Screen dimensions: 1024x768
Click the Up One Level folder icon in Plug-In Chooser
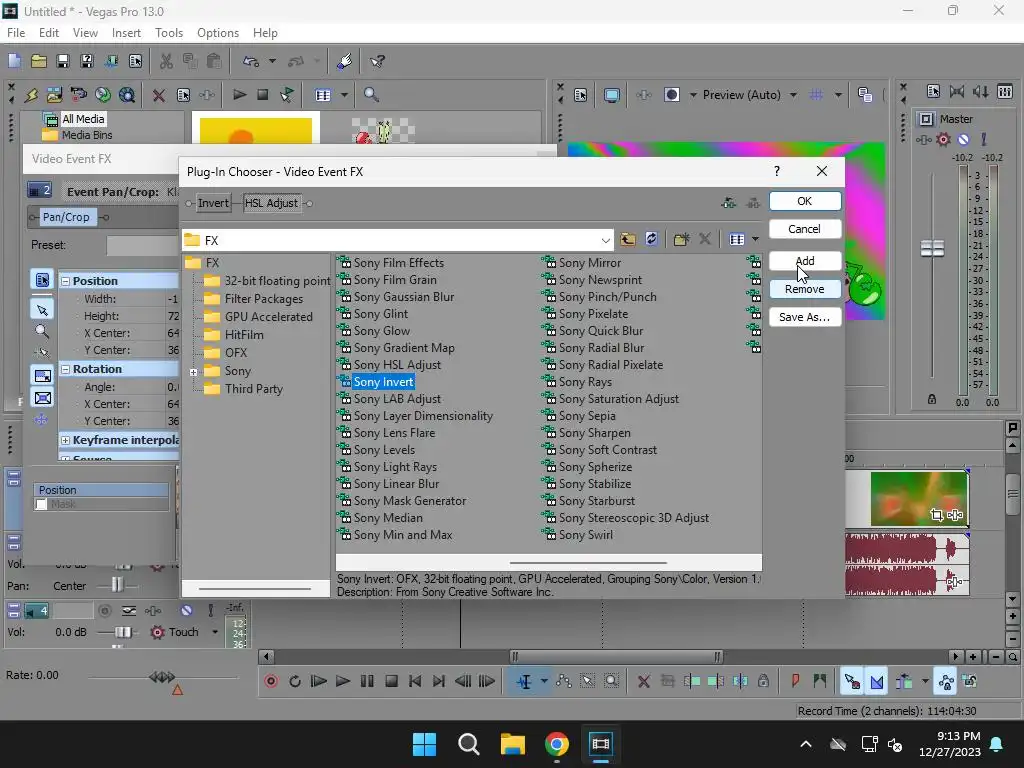(628, 240)
